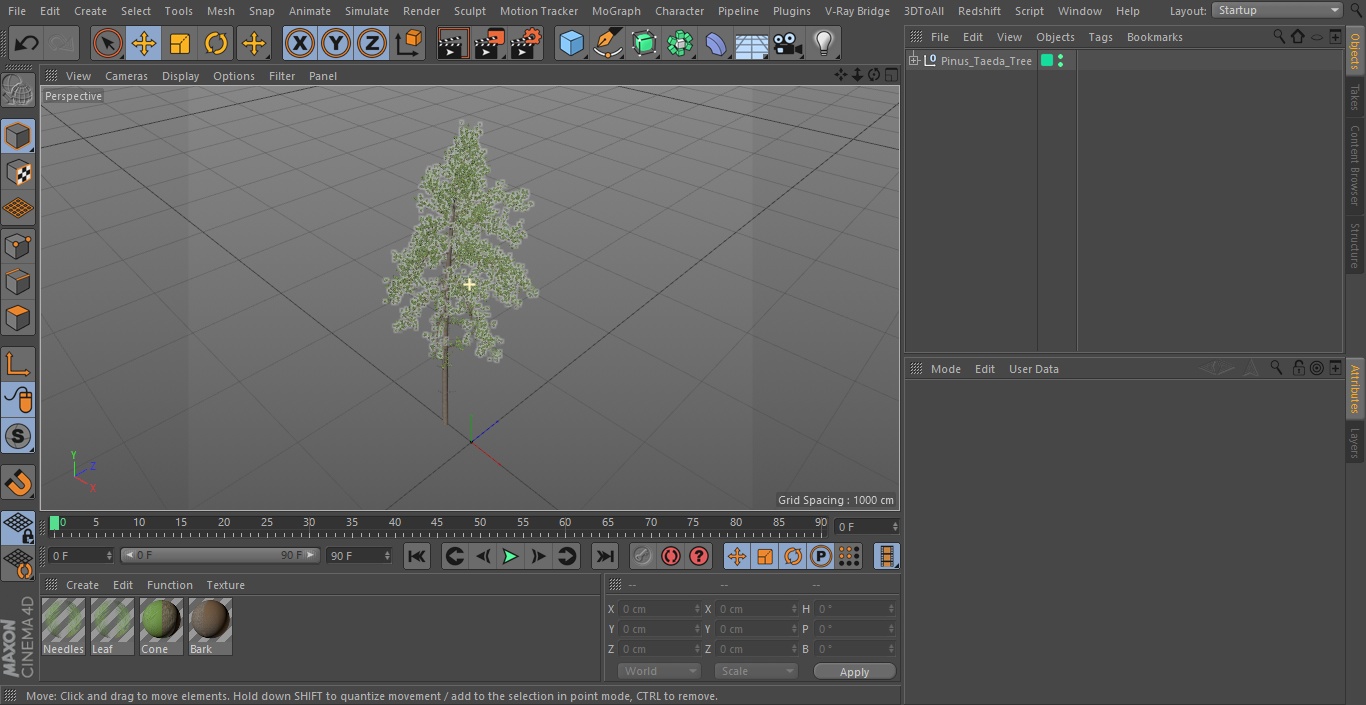The width and height of the screenshot is (1366, 705).
Task: Expand the Pinus_Taeda_Tree object
Action: tap(913, 61)
